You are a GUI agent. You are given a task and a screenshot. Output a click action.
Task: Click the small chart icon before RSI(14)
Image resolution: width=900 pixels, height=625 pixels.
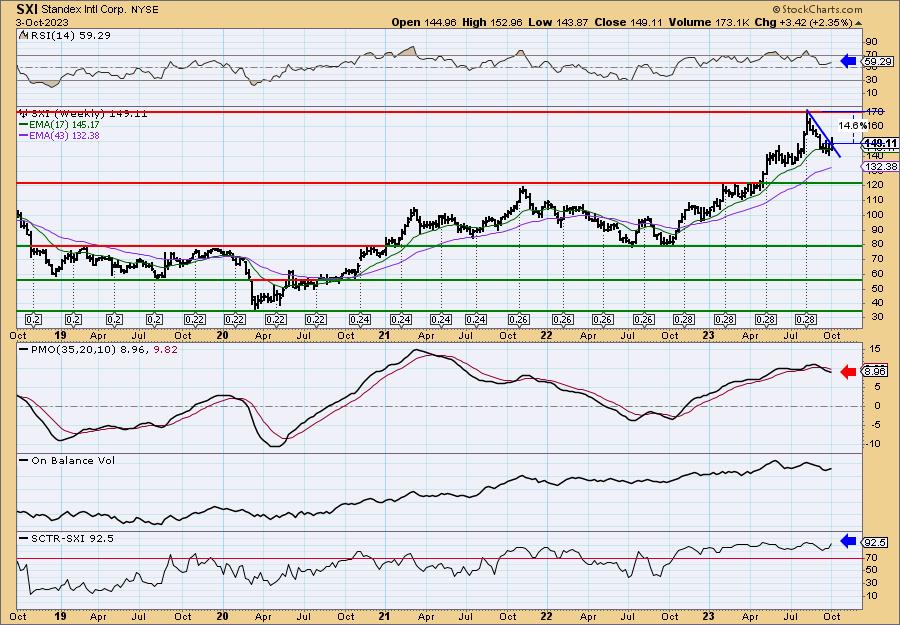tap(22, 35)
